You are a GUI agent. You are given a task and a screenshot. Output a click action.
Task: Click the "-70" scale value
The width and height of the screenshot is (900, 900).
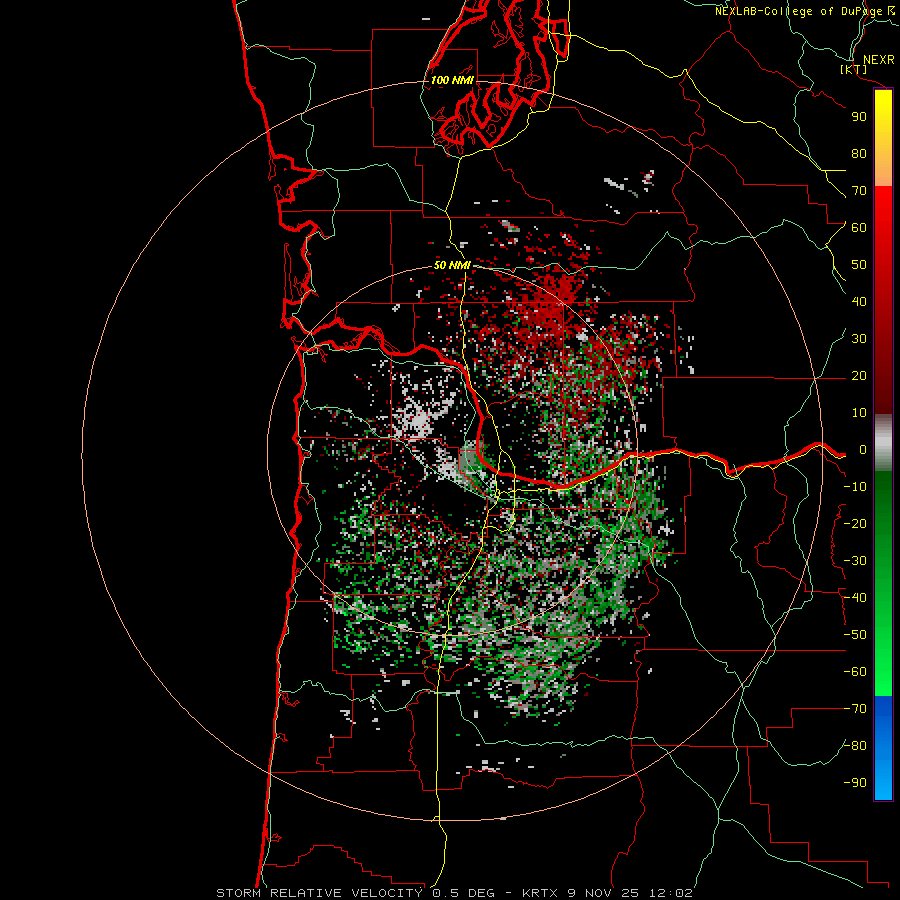point(855,709)
